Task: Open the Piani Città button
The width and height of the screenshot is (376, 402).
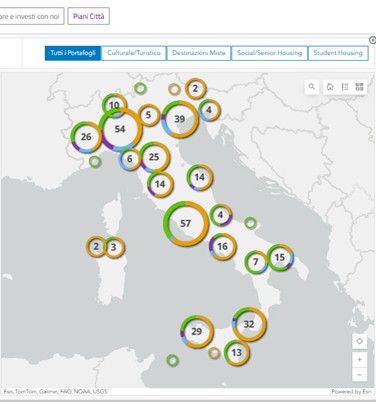Action: point(89,16)
